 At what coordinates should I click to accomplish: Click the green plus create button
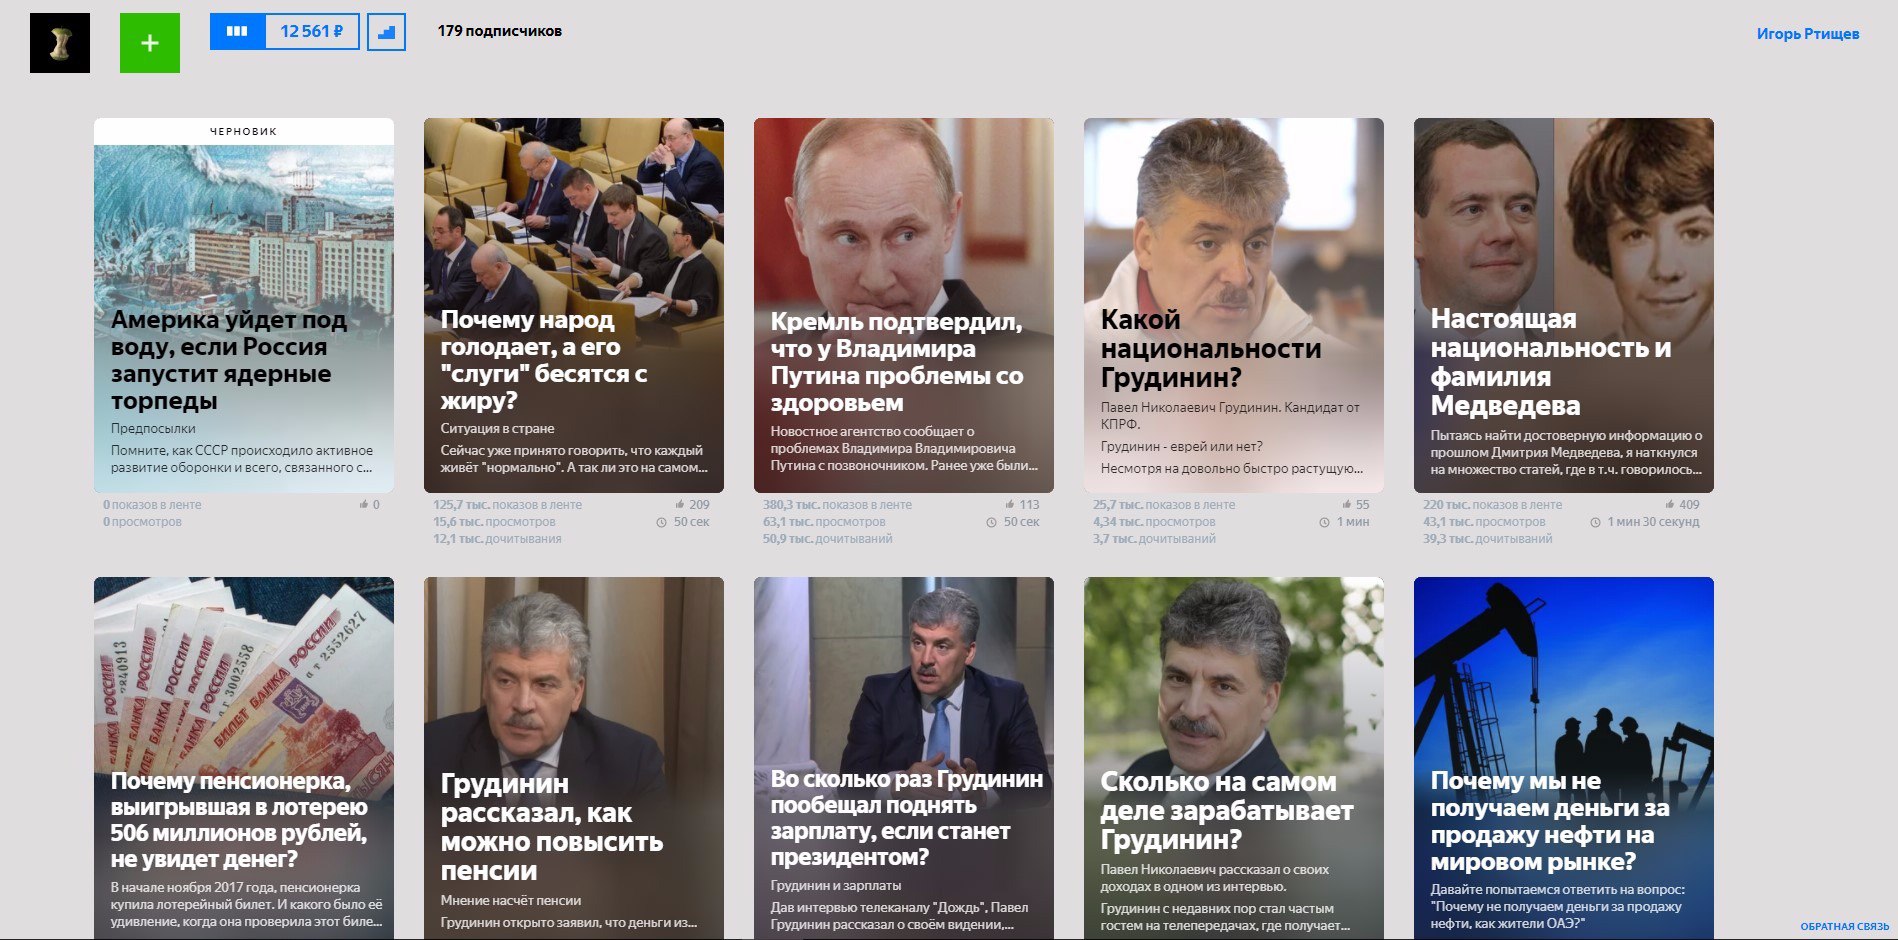tap(150, 43)
